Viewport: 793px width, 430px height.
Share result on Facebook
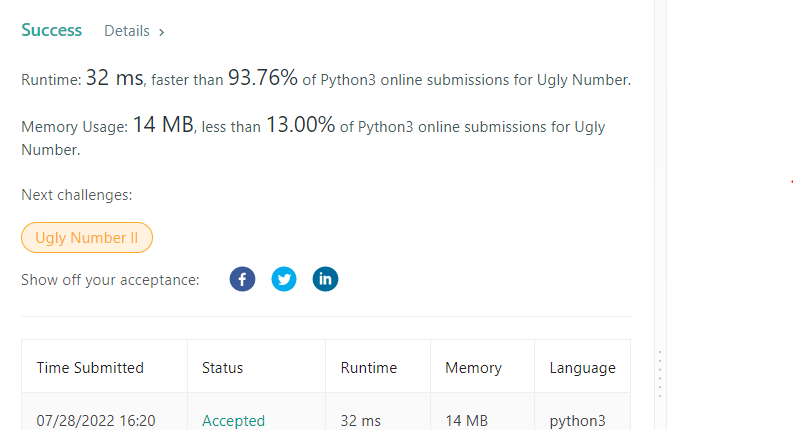pos(243,279)
